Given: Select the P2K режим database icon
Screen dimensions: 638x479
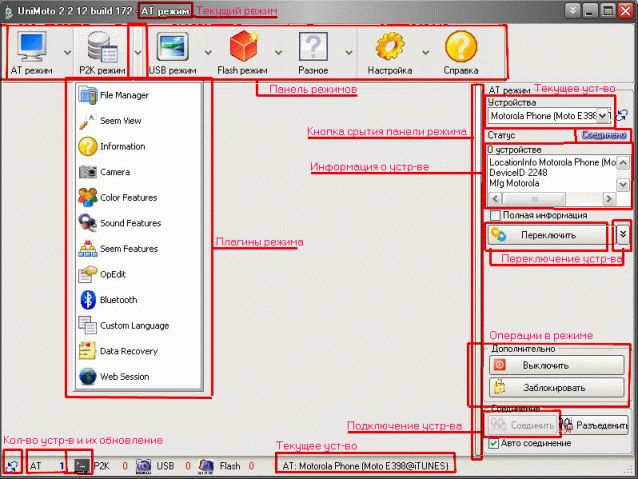Looking at the screenshot, I should click(102, 47).
